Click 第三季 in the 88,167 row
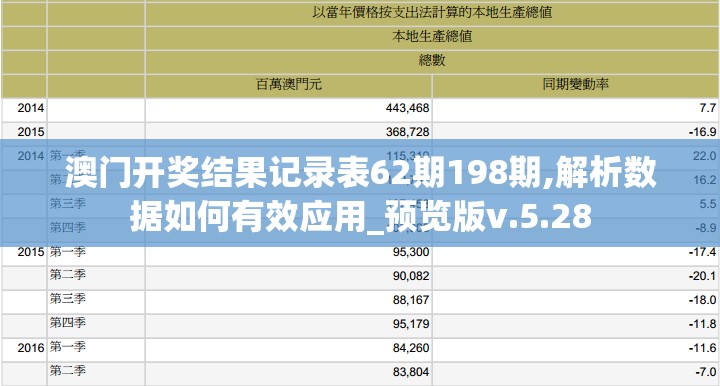The height and width of the screenshot is (386, 720). pos(68,299)
